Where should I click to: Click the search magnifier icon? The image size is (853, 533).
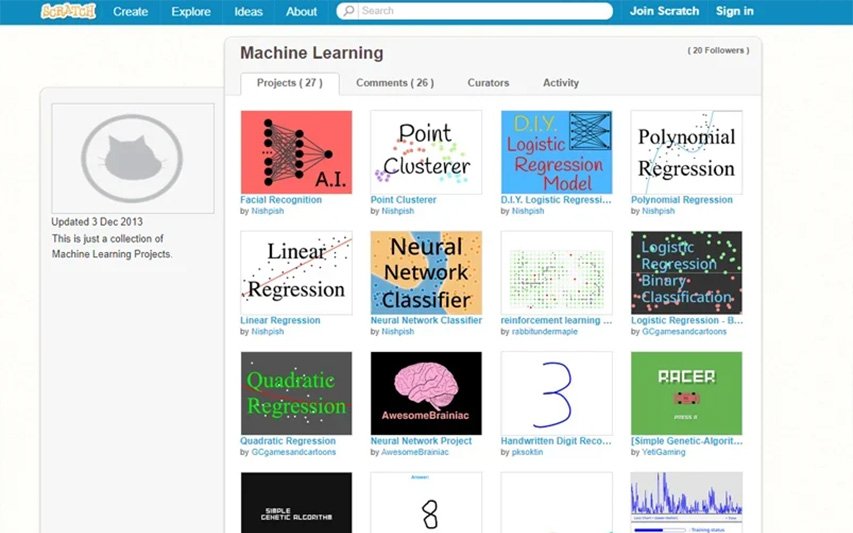348,11
